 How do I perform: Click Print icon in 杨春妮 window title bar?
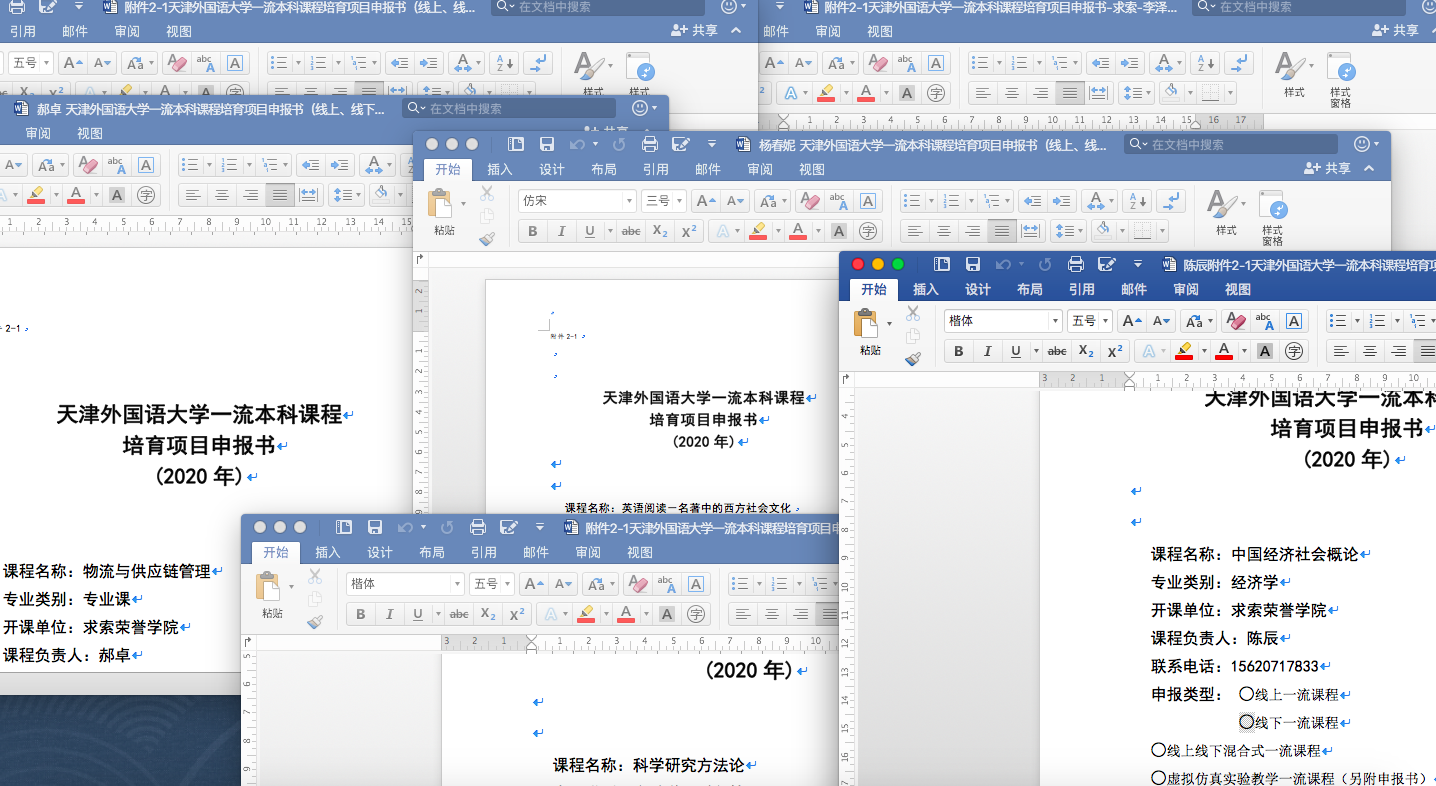pos(650,144)
